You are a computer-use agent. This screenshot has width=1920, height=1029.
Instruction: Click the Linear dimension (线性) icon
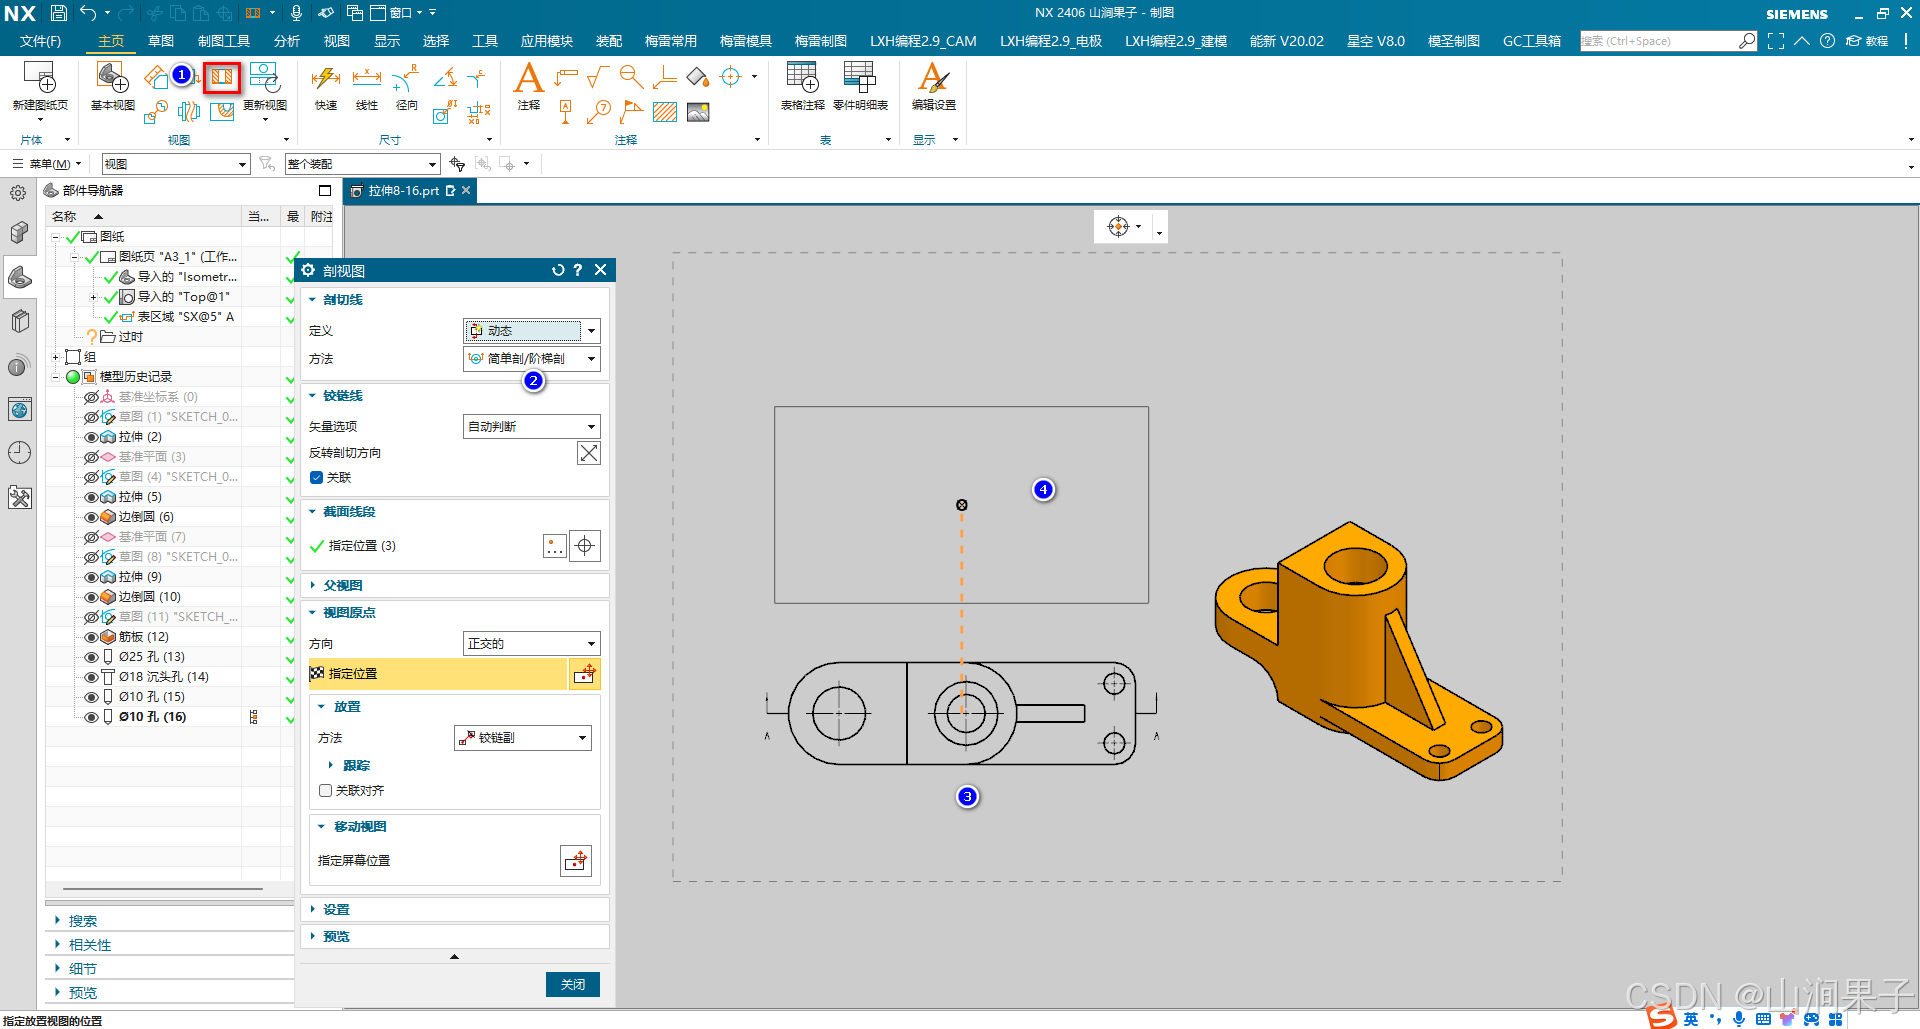[367, 78]
